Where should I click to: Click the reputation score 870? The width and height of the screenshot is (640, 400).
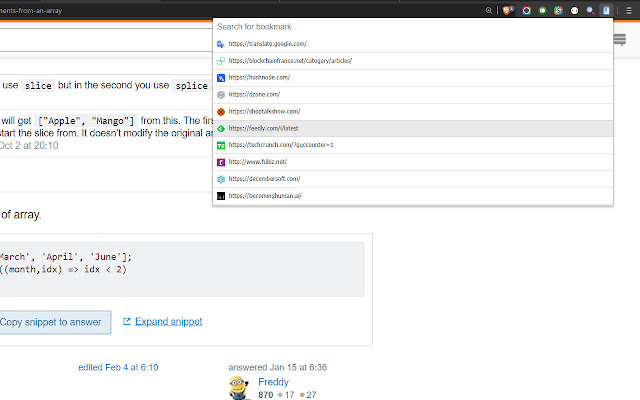coord(265,395)
